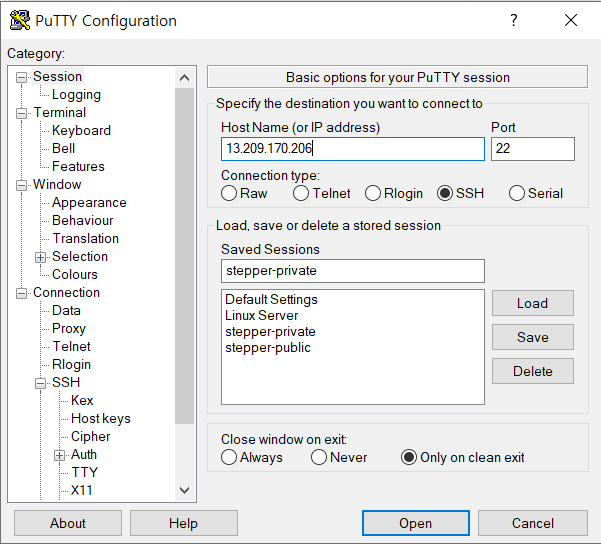Open the Features category
Viewport: 601px width, 544px height.
coord(78,166)
